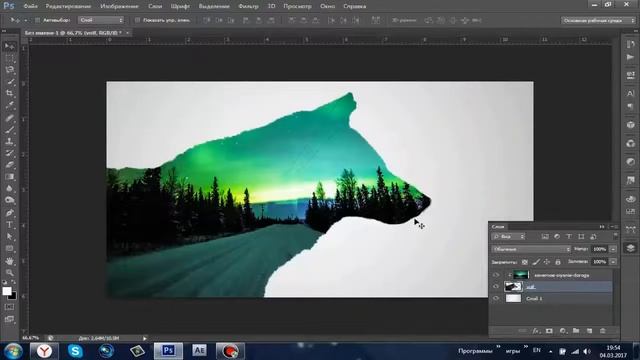640x360 pixels.
Task: Toggle lock transparent pixels
Action: coord(525,262)
